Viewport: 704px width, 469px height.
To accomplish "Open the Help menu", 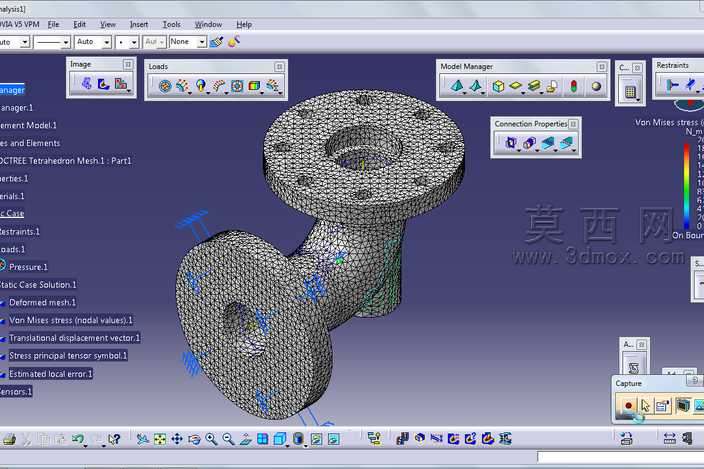I will pos(244,24).
